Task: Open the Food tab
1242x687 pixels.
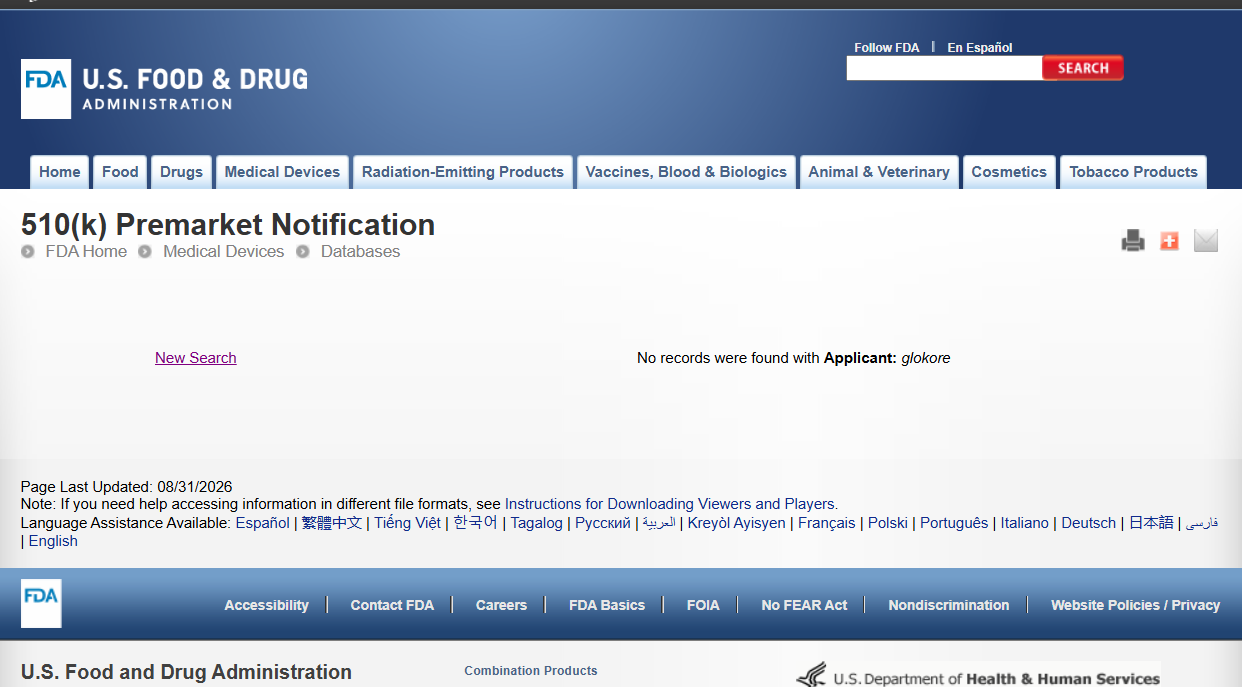Action: click(120, 172)
